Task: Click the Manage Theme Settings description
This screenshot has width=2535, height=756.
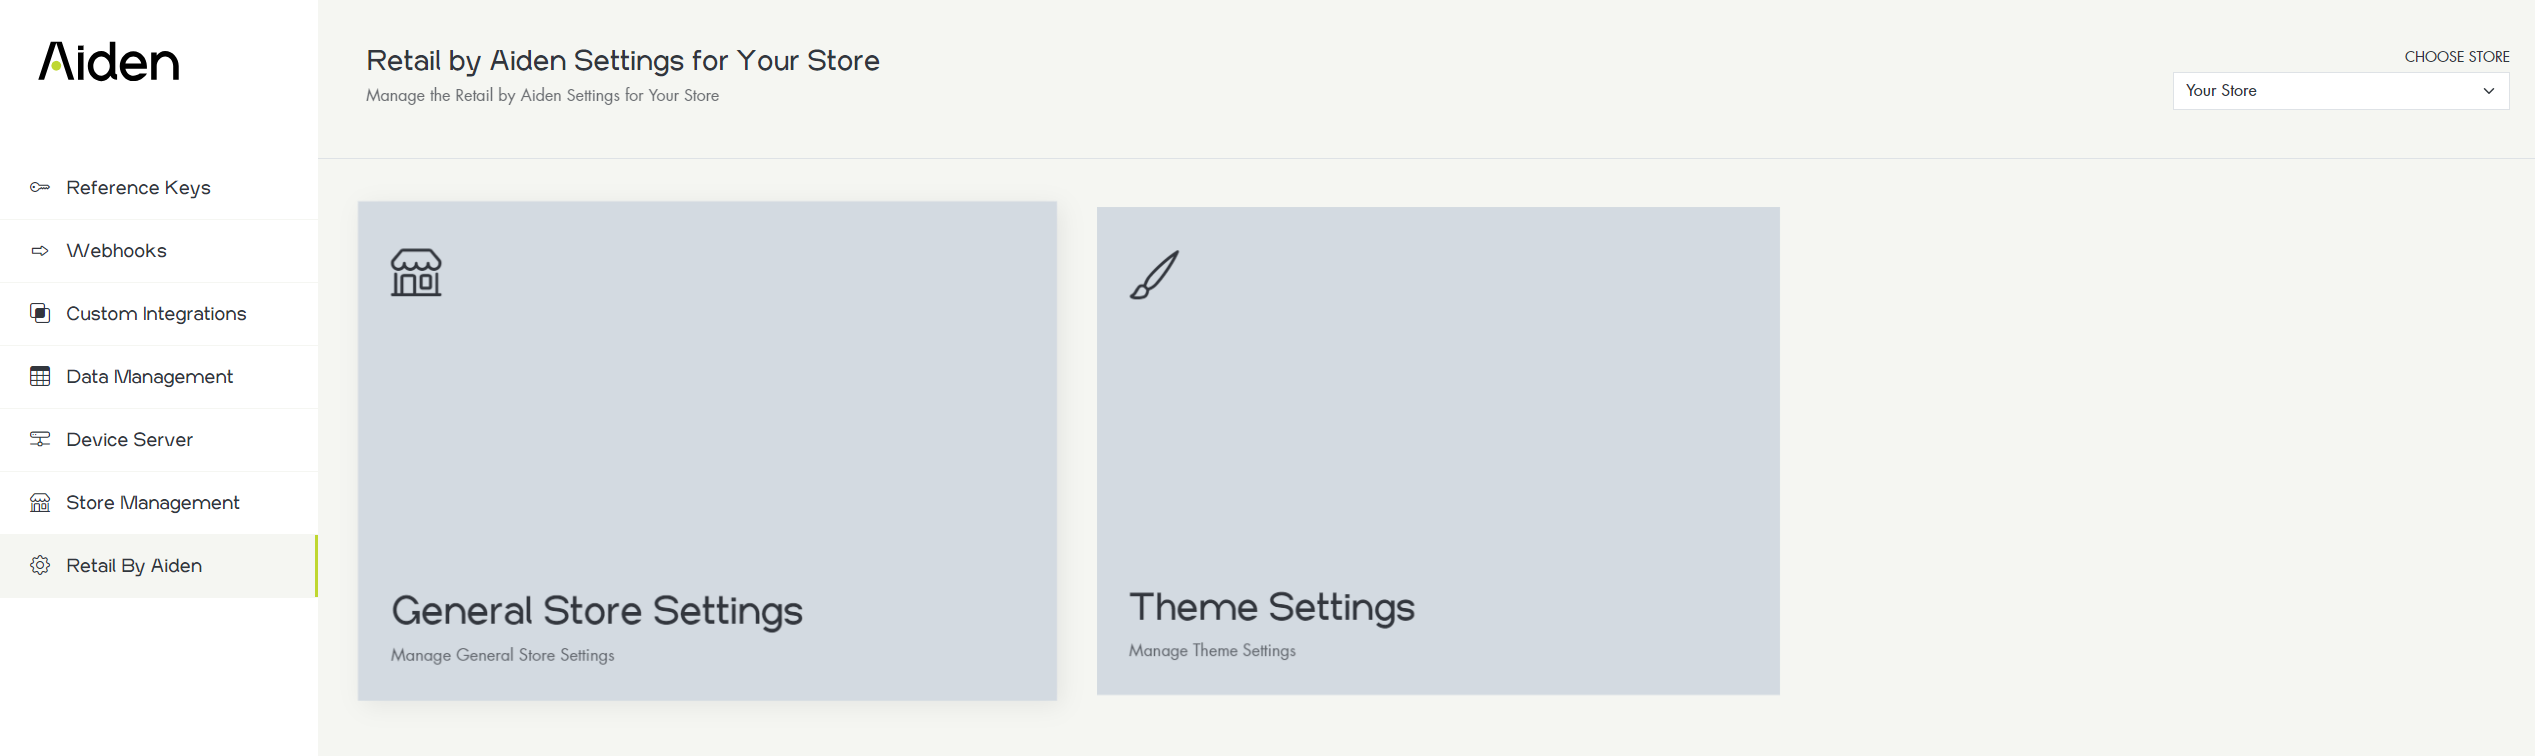Action: coord(1212,651)
